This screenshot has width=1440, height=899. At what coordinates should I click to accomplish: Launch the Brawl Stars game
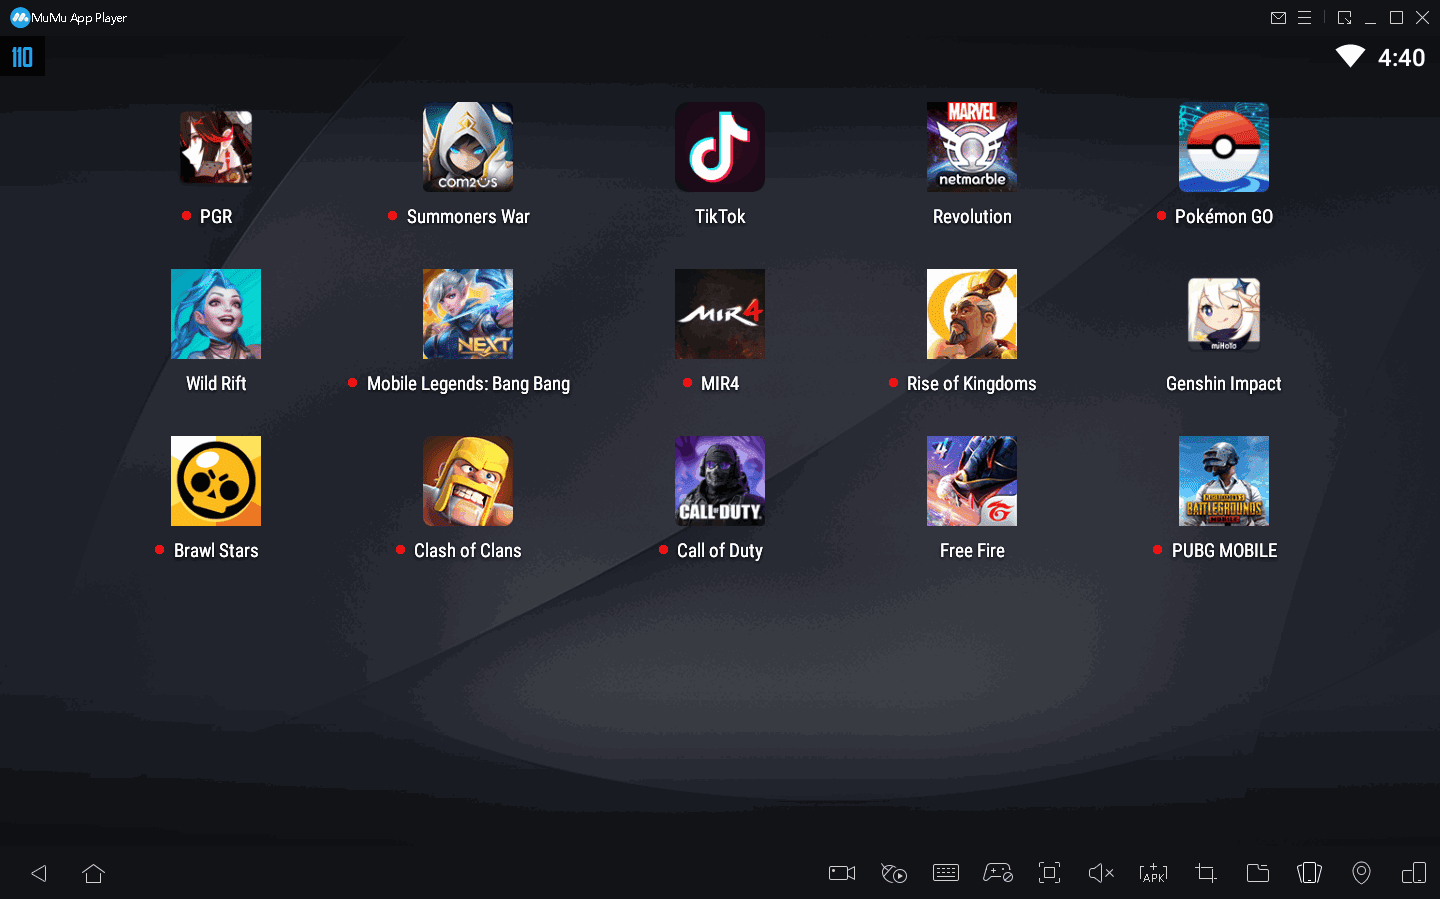pyautogui.click(x=216, y=481)
